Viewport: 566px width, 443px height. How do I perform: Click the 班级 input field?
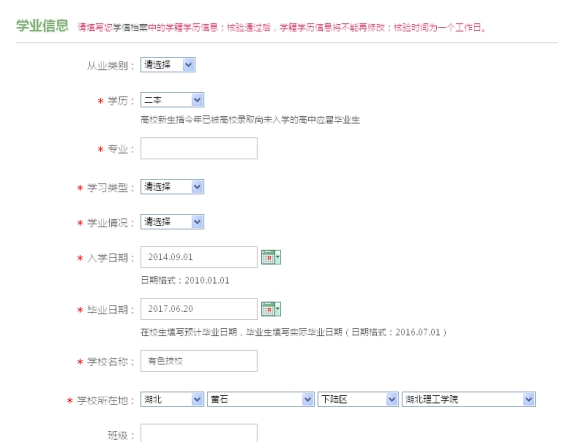tap(199, 433)
